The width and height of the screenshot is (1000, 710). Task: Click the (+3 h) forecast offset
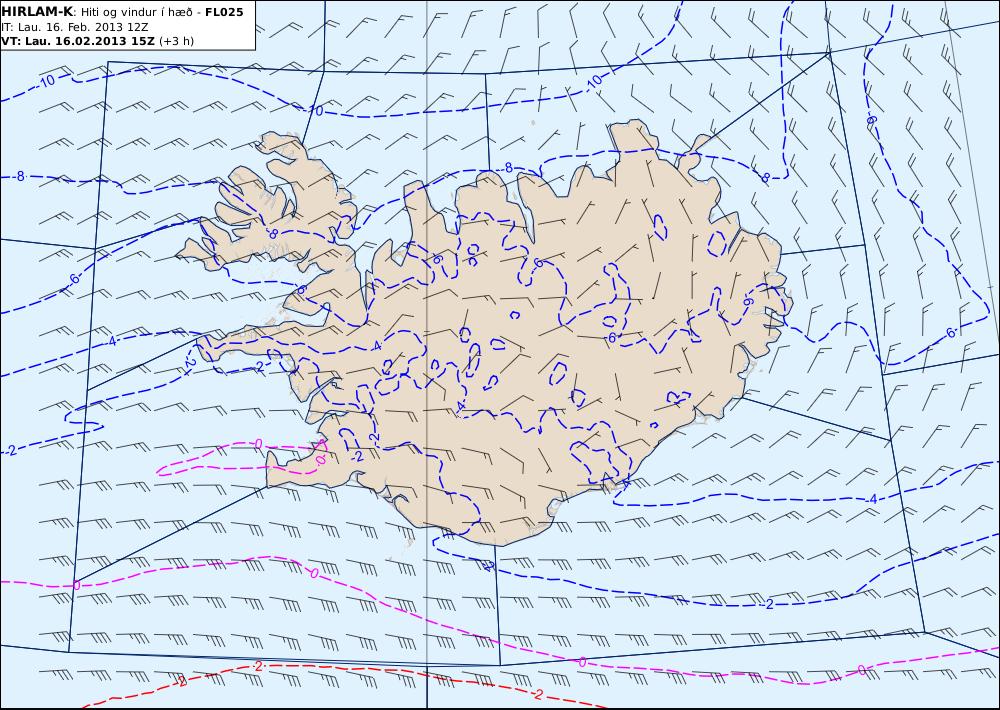coord(176,41)
